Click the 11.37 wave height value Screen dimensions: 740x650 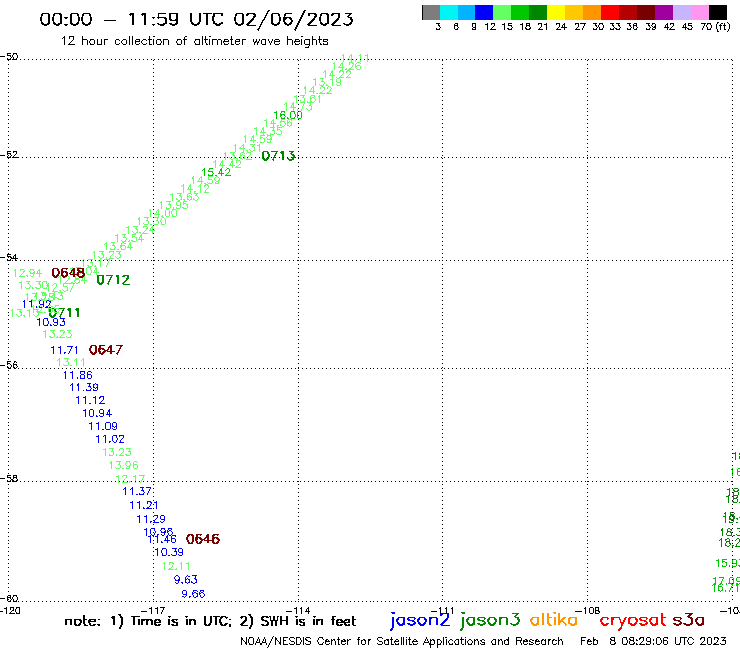137,491
